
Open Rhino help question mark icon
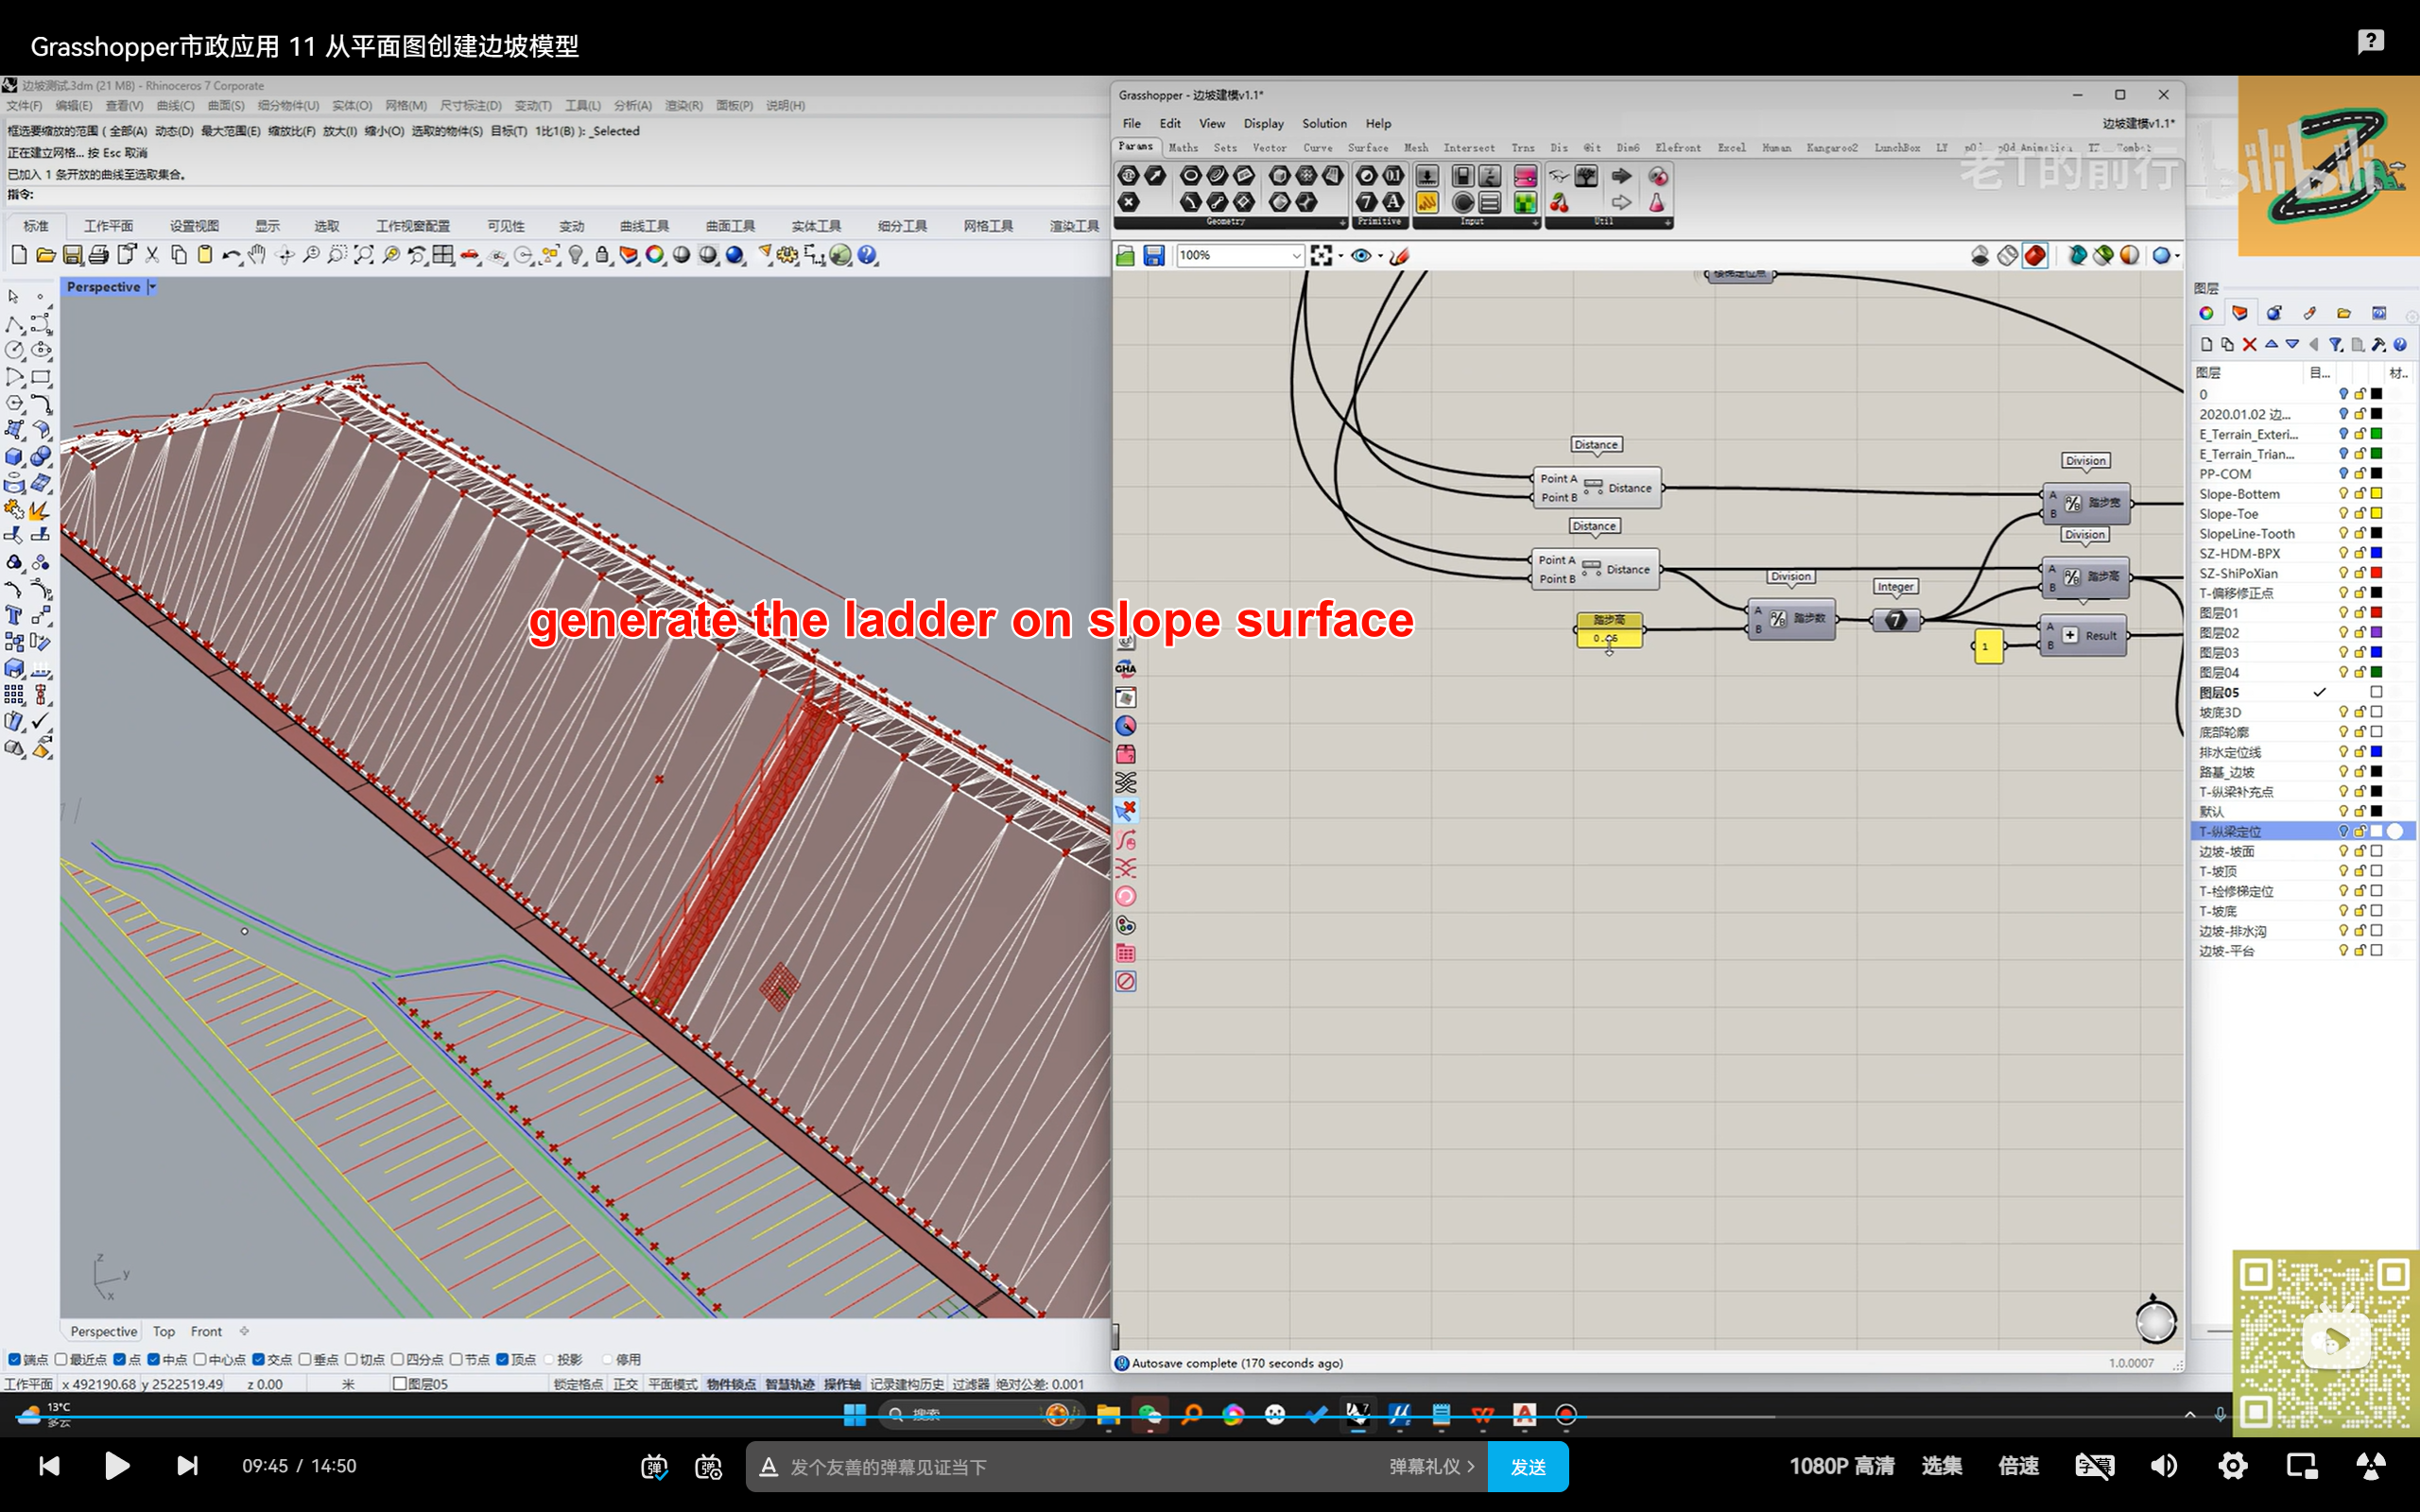867,255
